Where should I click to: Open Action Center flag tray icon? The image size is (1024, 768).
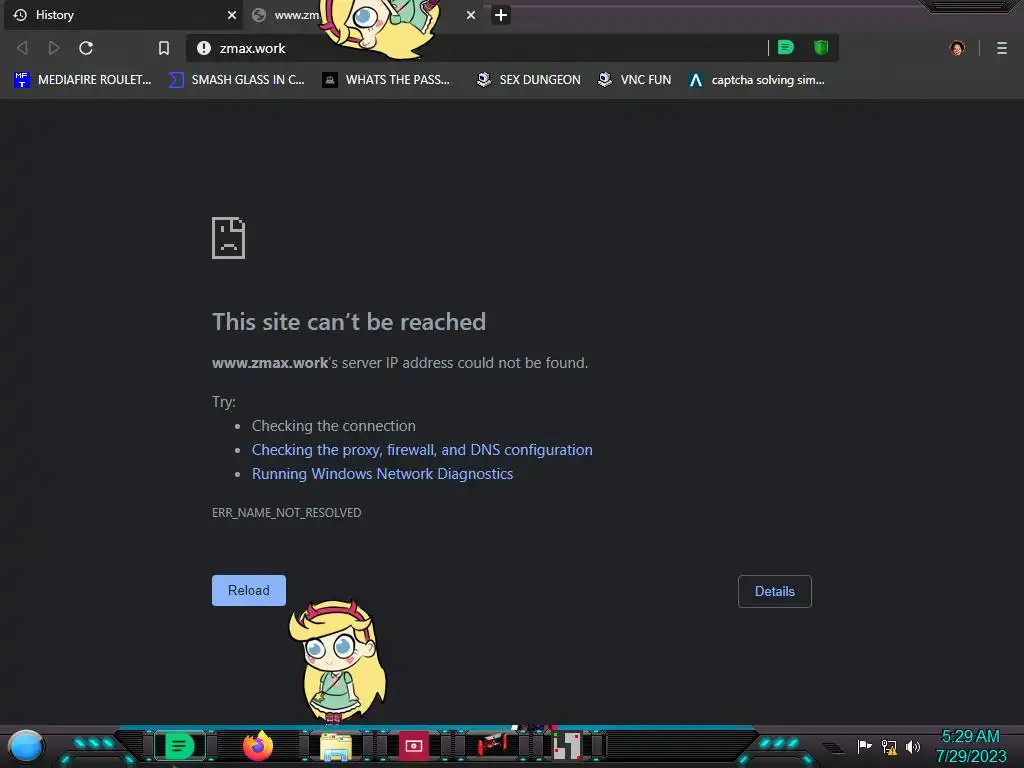click(865, 746)
